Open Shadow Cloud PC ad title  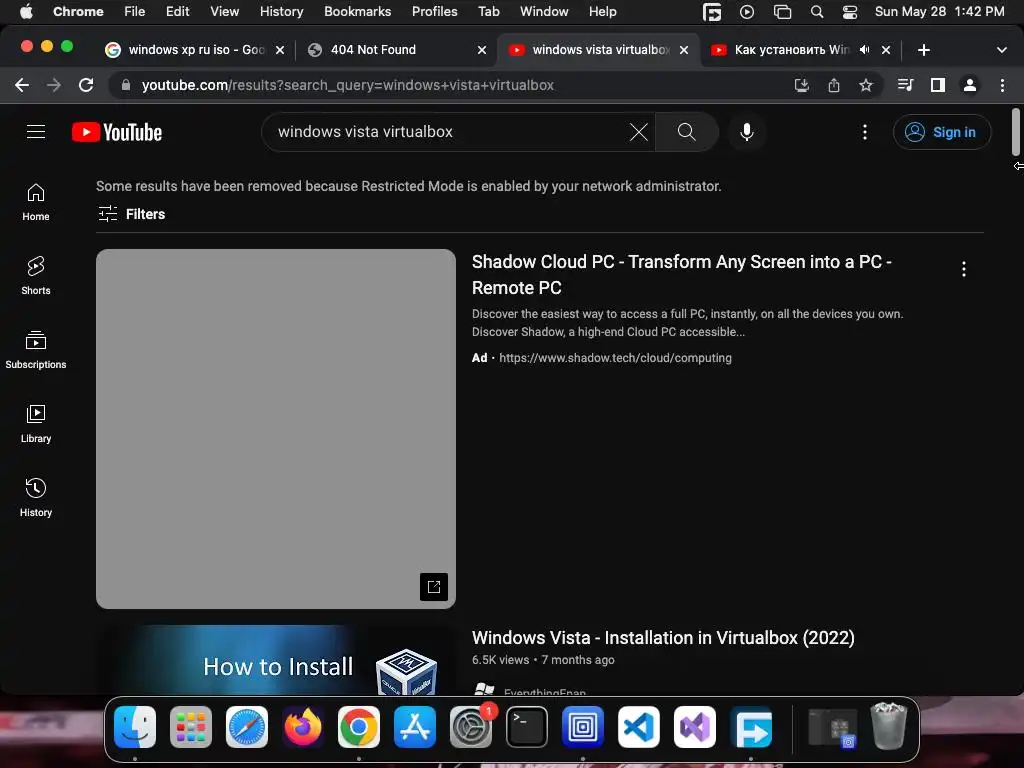[682, 274]
